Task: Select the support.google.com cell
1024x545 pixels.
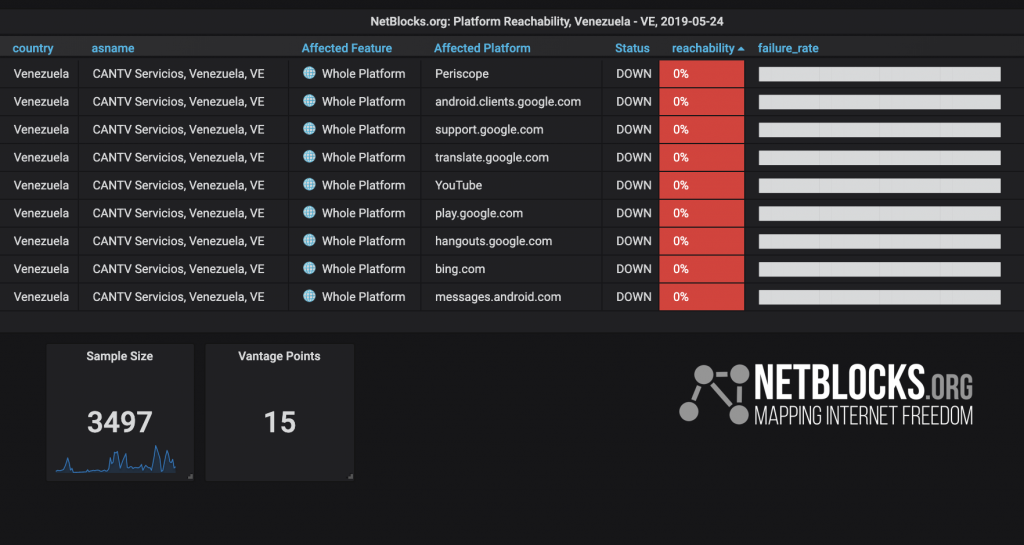Action: [x=488, y=130]
